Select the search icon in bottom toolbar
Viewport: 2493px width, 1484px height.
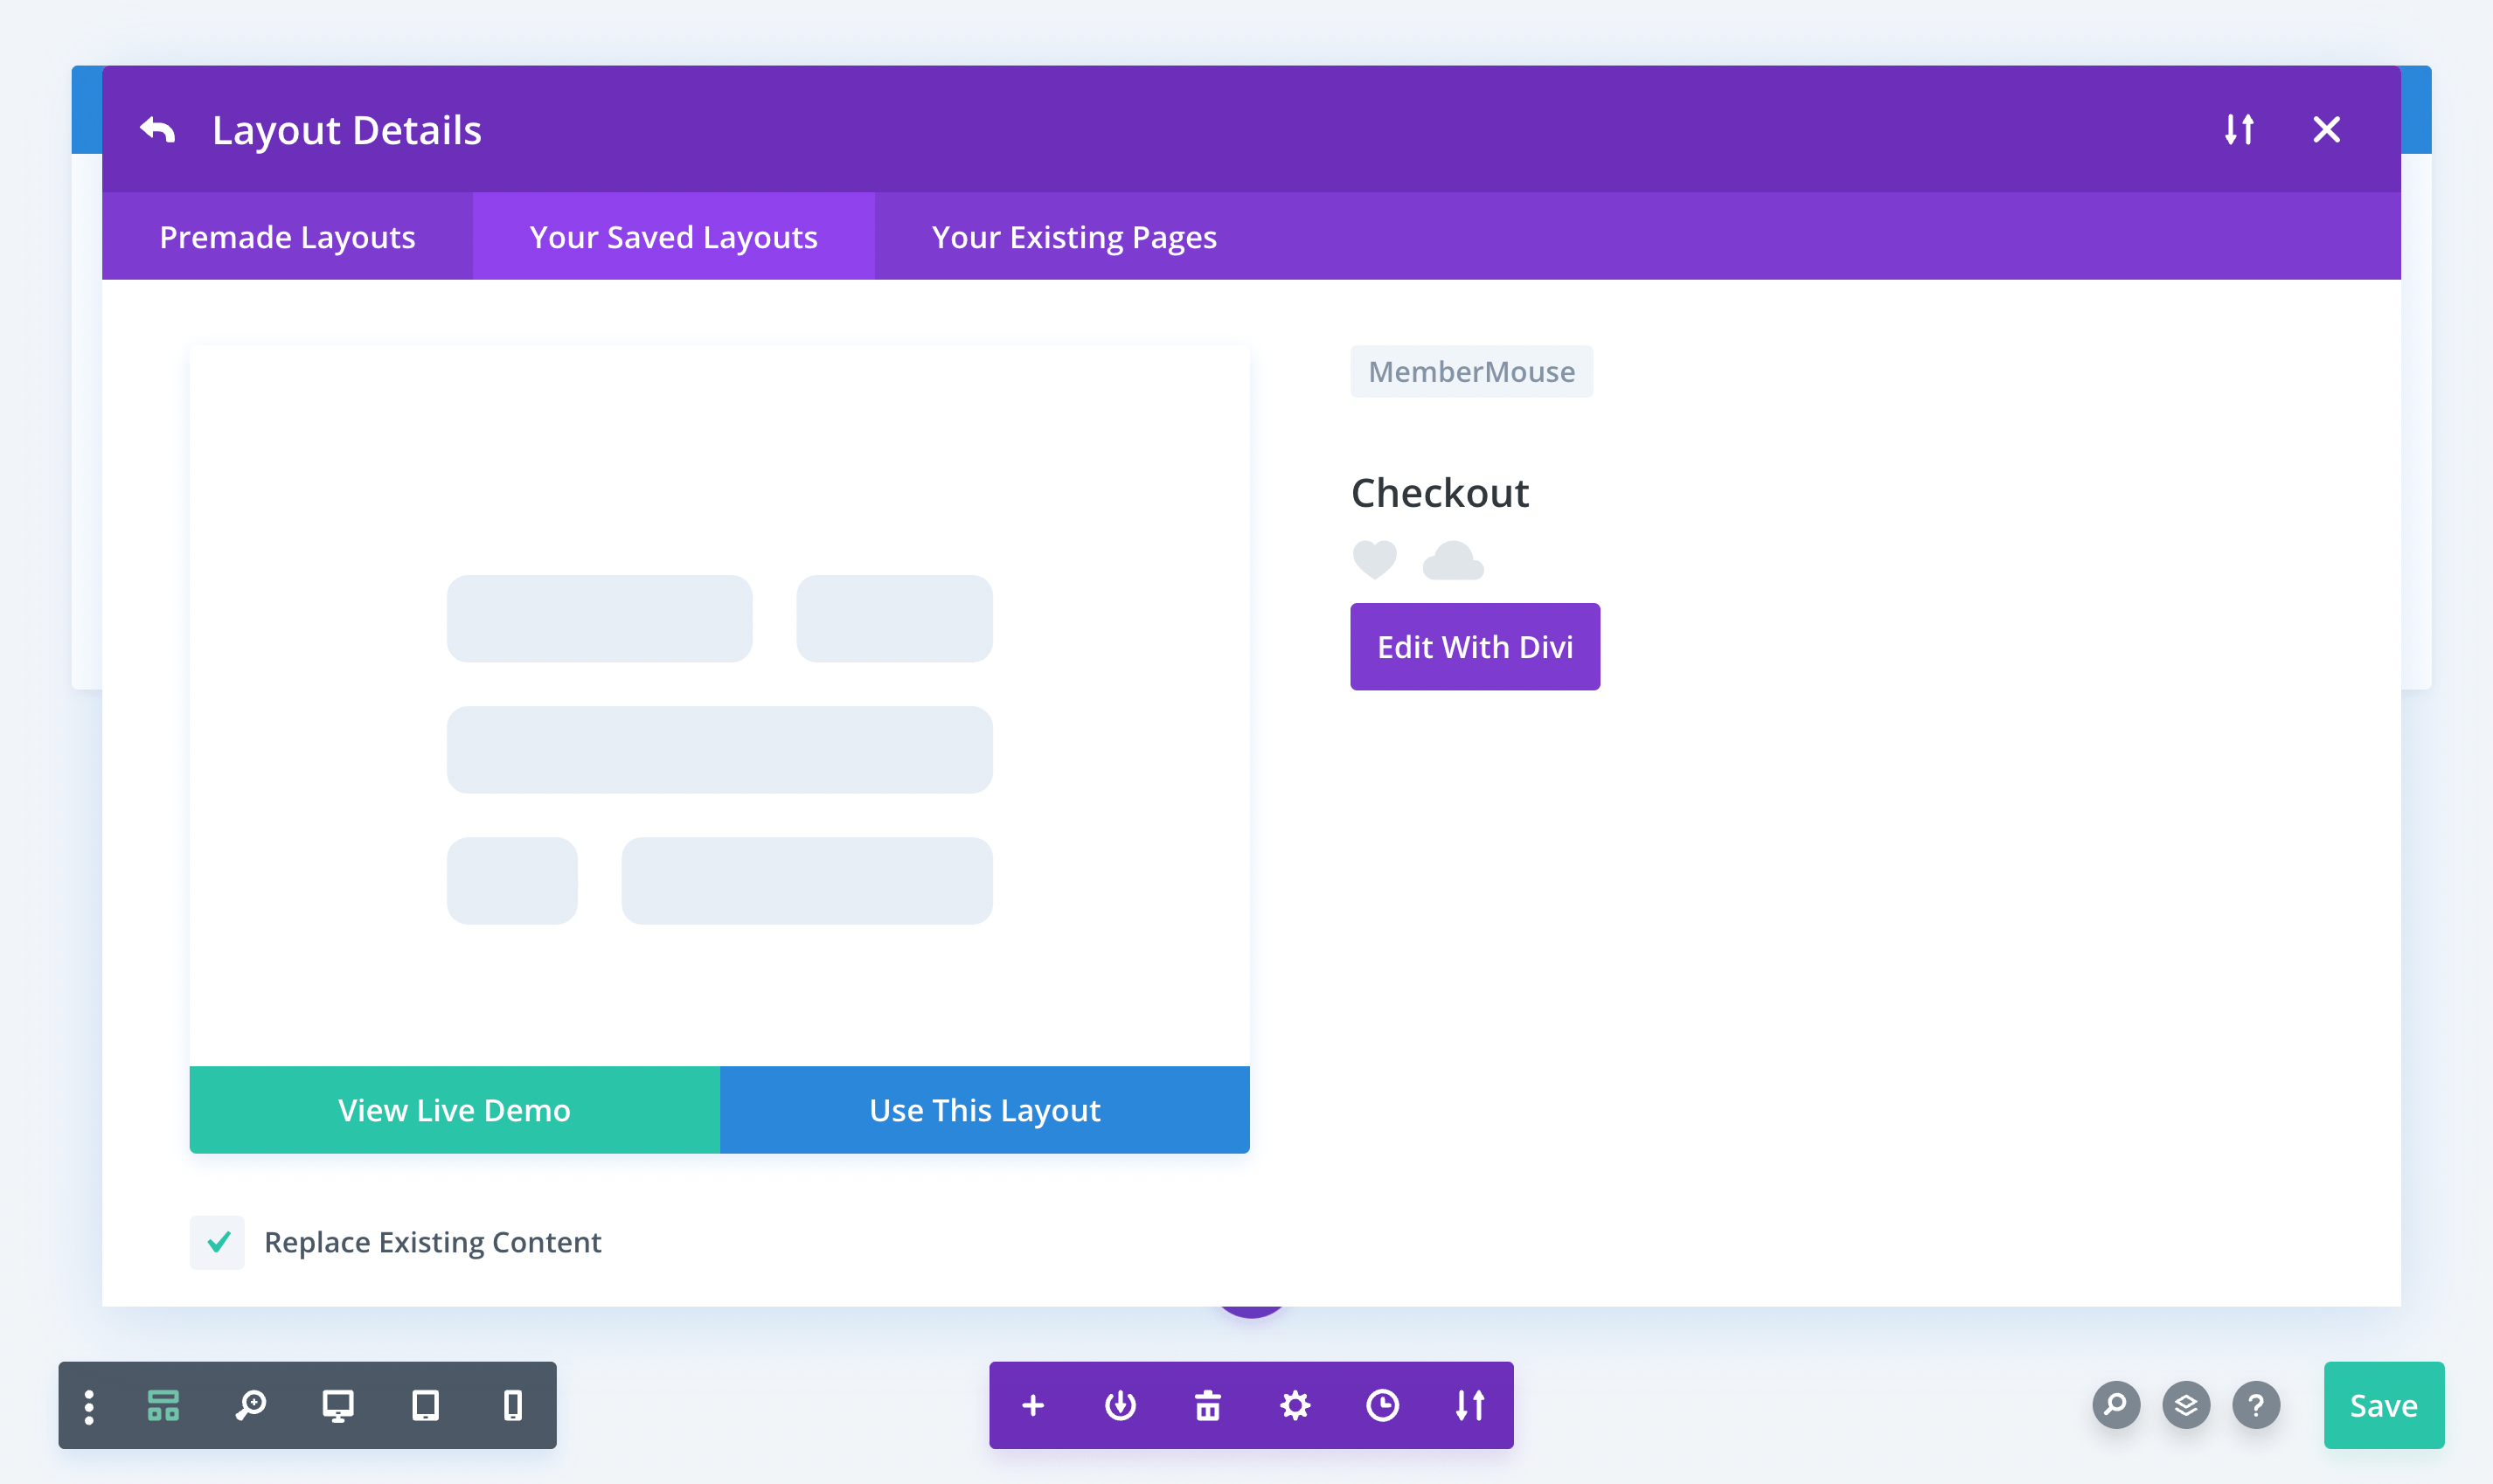coord(249,1404)
